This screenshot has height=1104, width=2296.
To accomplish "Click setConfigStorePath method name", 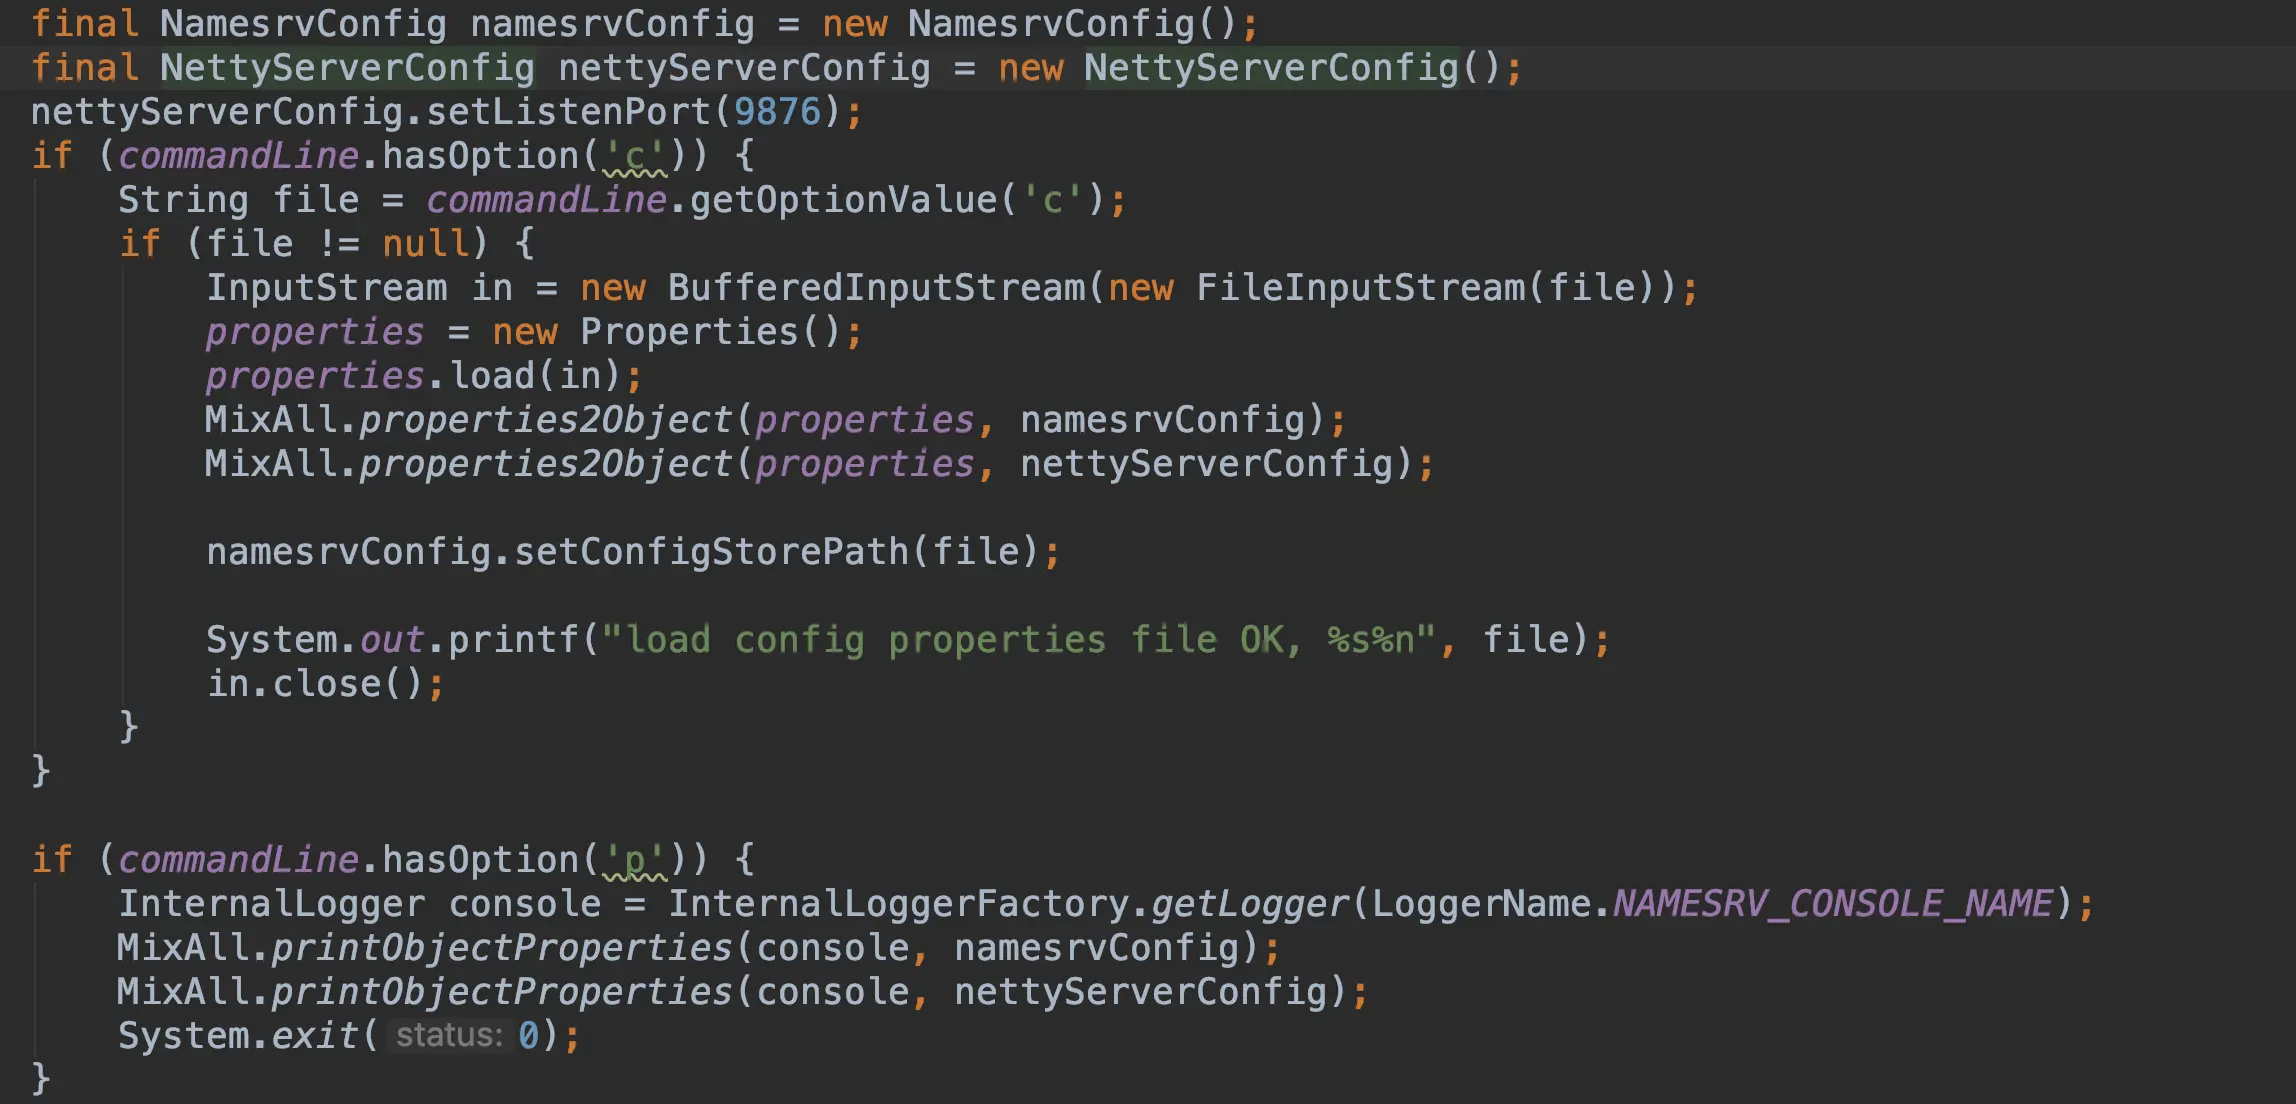I will 711,552.
